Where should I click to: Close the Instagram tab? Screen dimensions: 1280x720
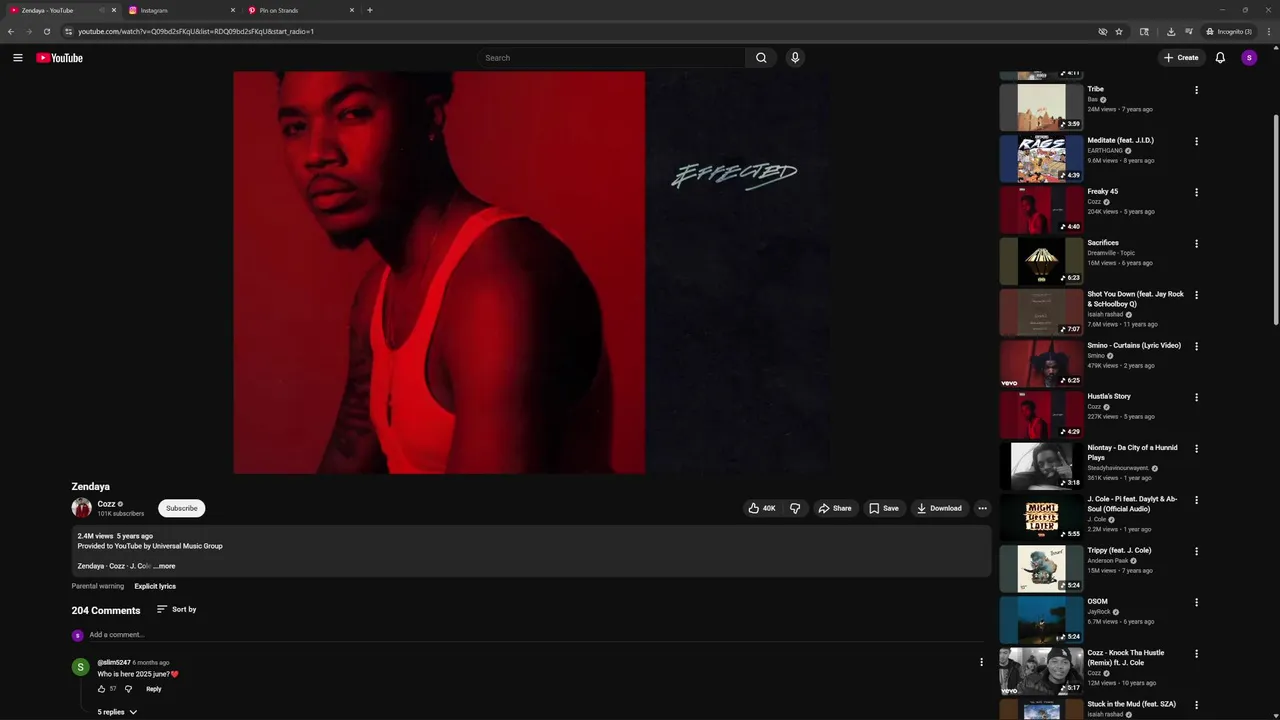point(233,10)
